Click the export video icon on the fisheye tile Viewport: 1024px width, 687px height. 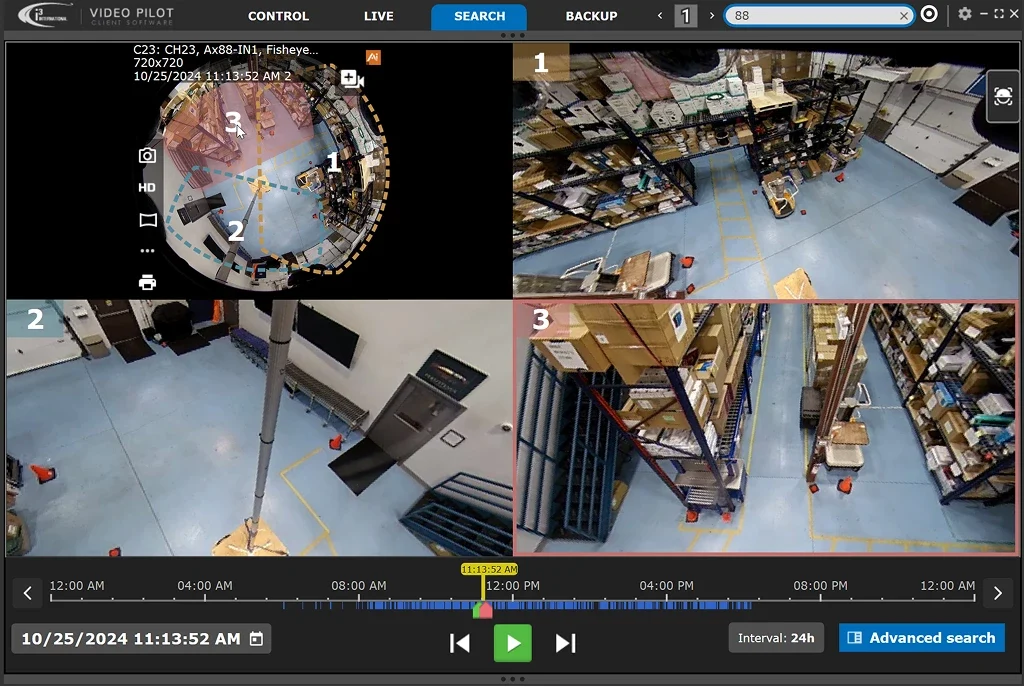coord(352,79)
